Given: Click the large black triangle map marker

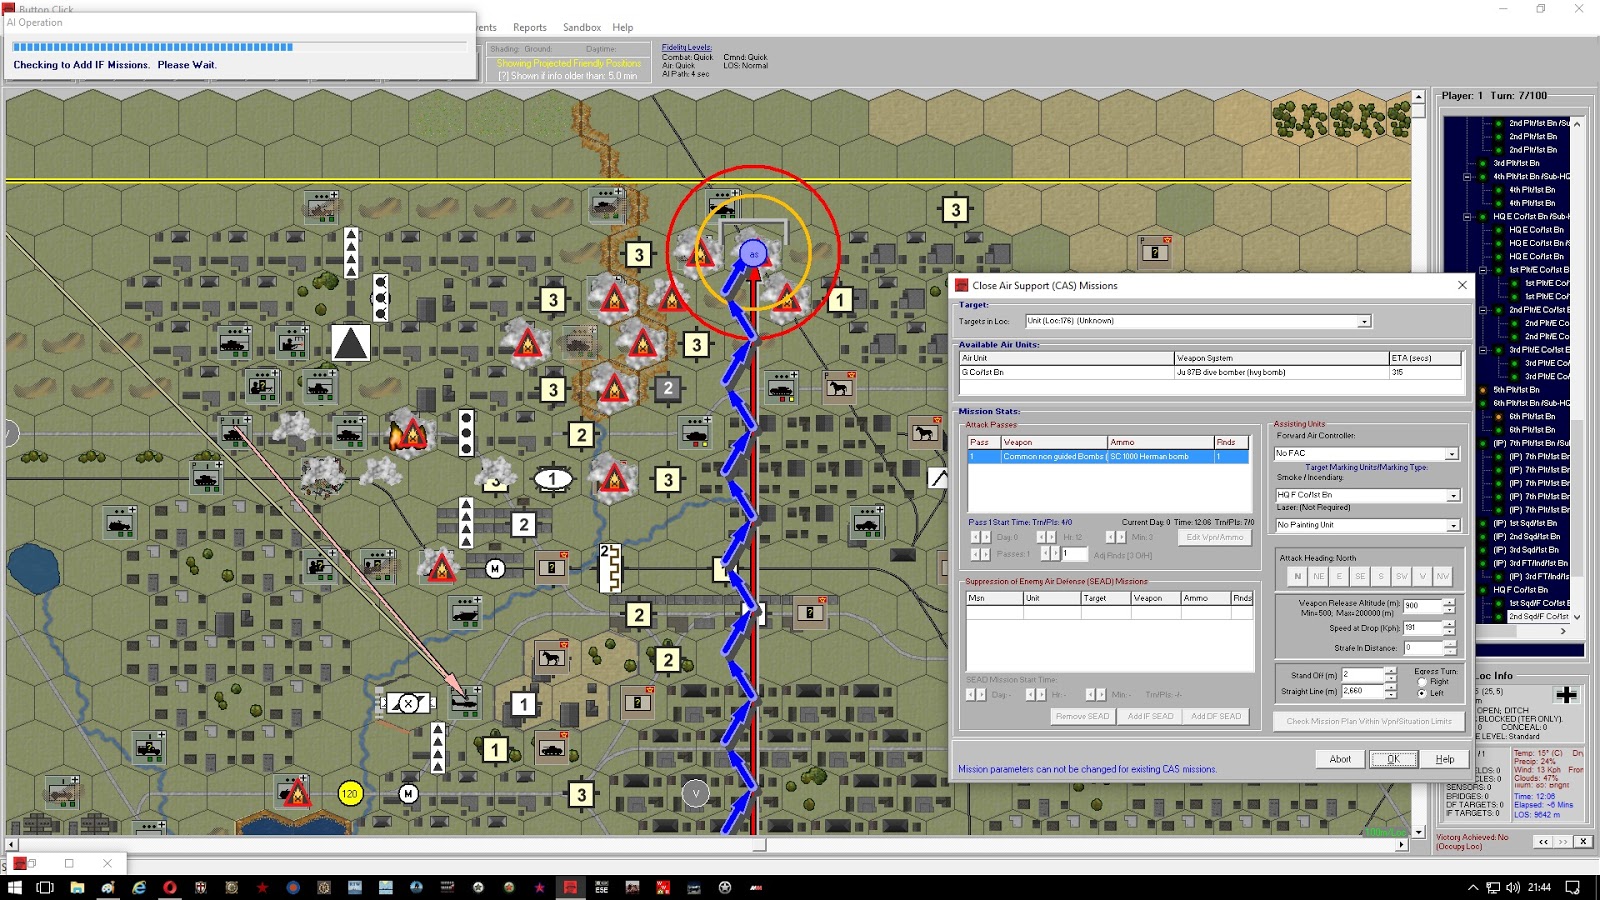Looking at the screenshot, I should 350,342.
